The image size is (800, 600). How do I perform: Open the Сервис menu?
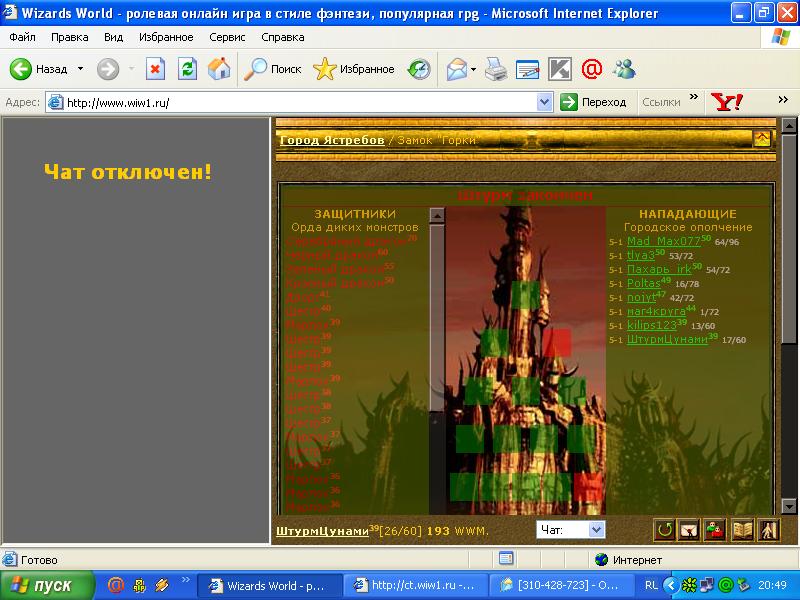(227, 37)
